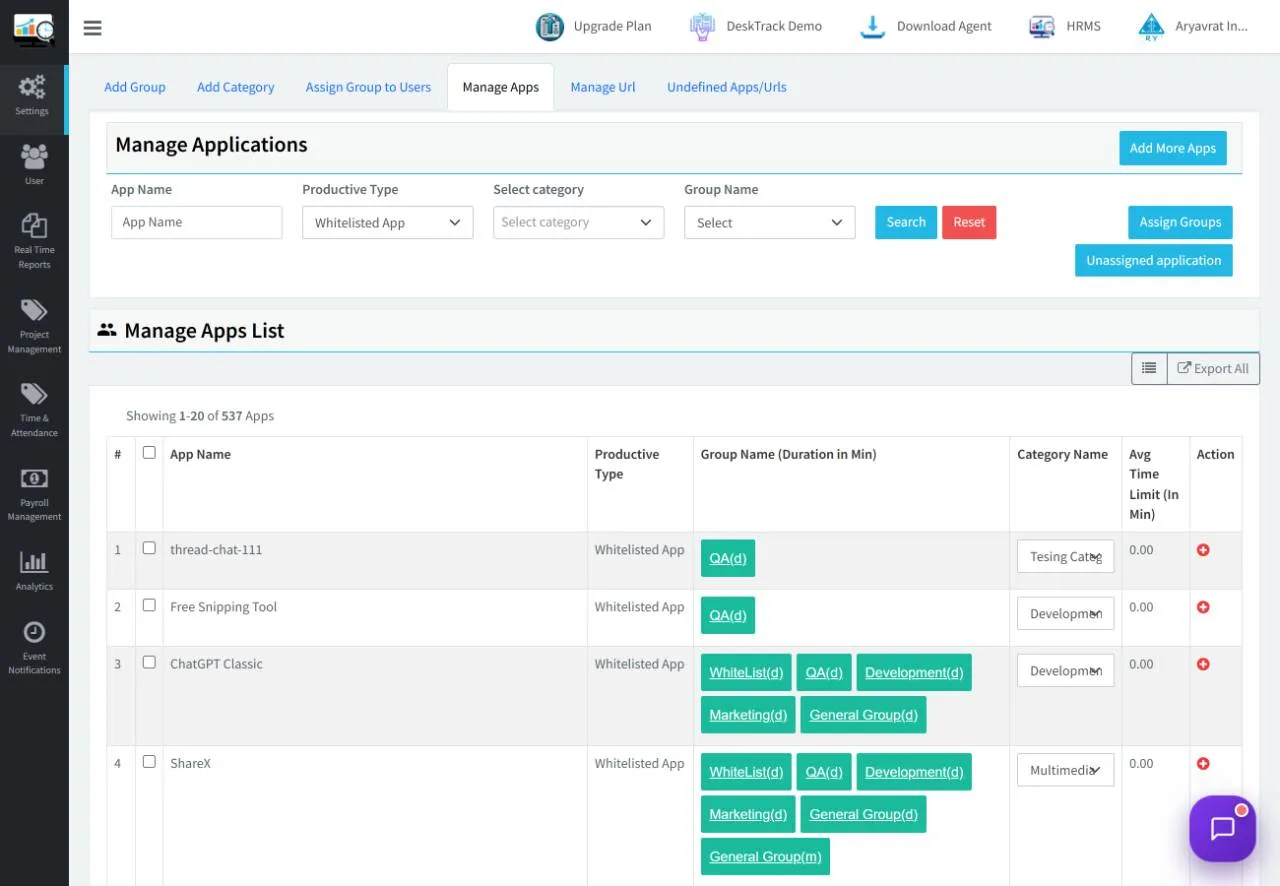Open Time & Attendance in sidebar

coord(34,410)
